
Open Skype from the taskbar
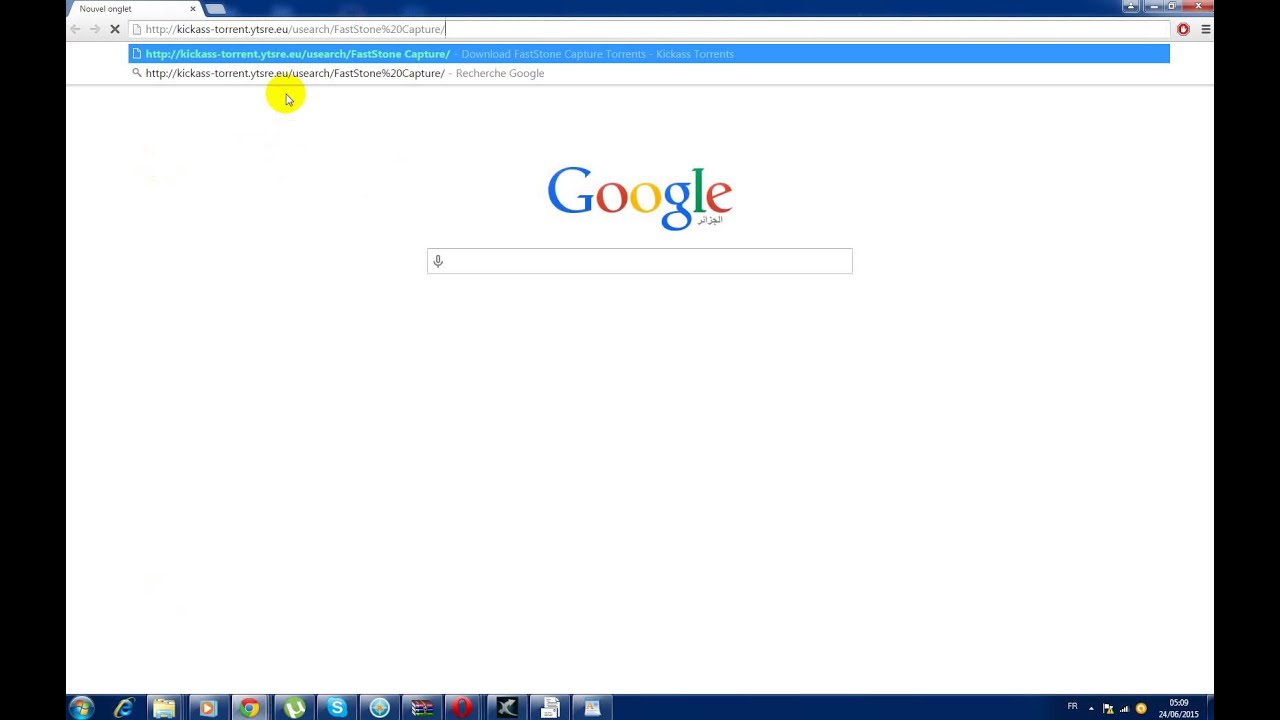pyautogui.click(x=337, y=708)
